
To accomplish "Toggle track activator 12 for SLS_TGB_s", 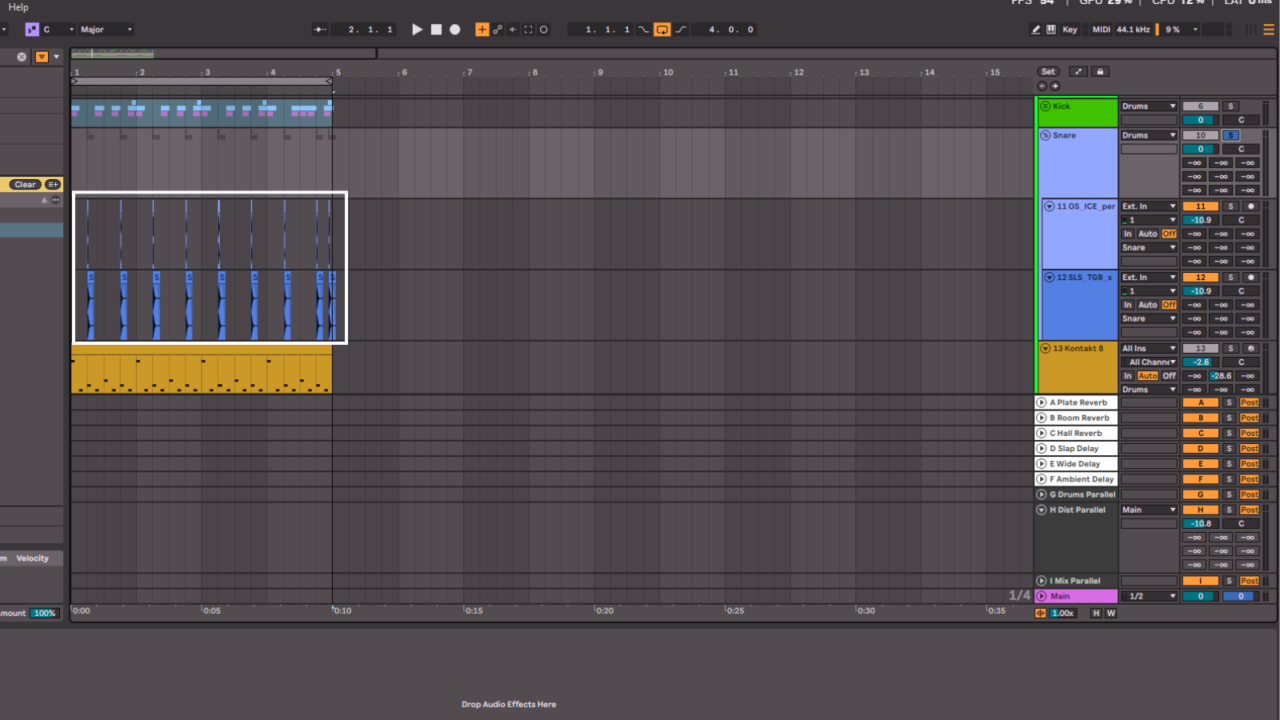I will point(1200,277).
